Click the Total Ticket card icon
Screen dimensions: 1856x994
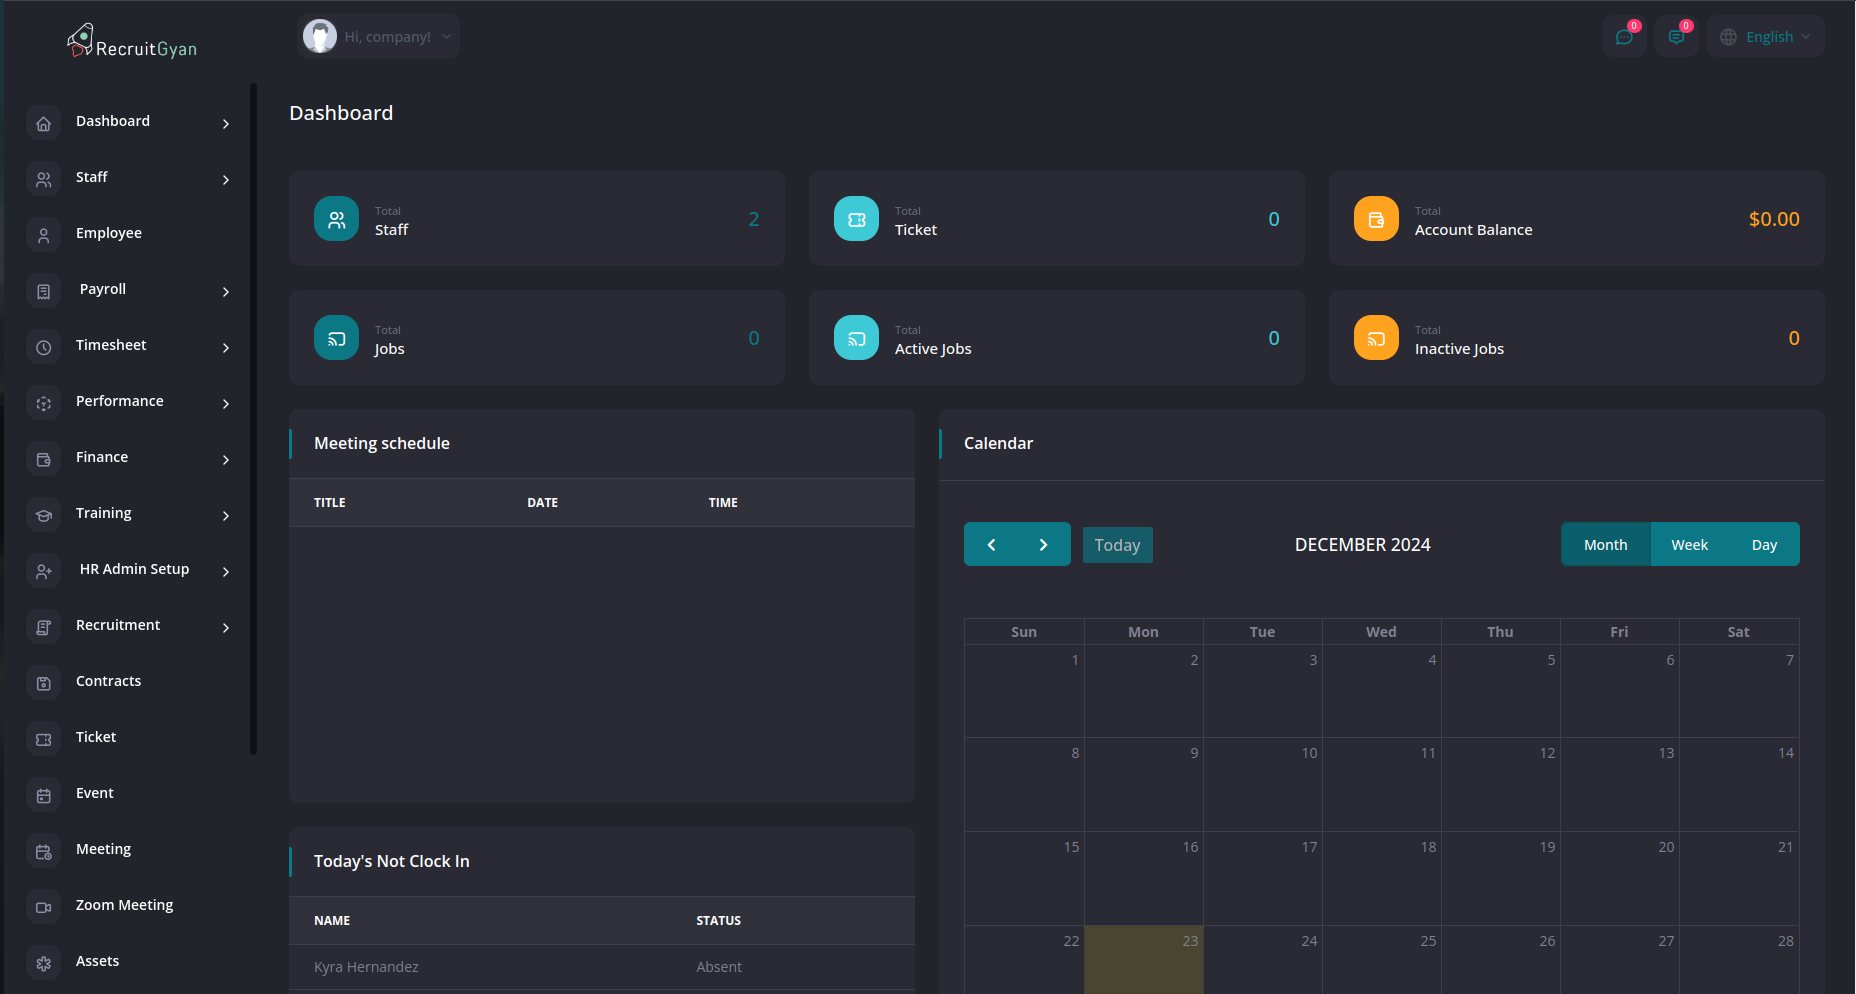click(856, 219)
